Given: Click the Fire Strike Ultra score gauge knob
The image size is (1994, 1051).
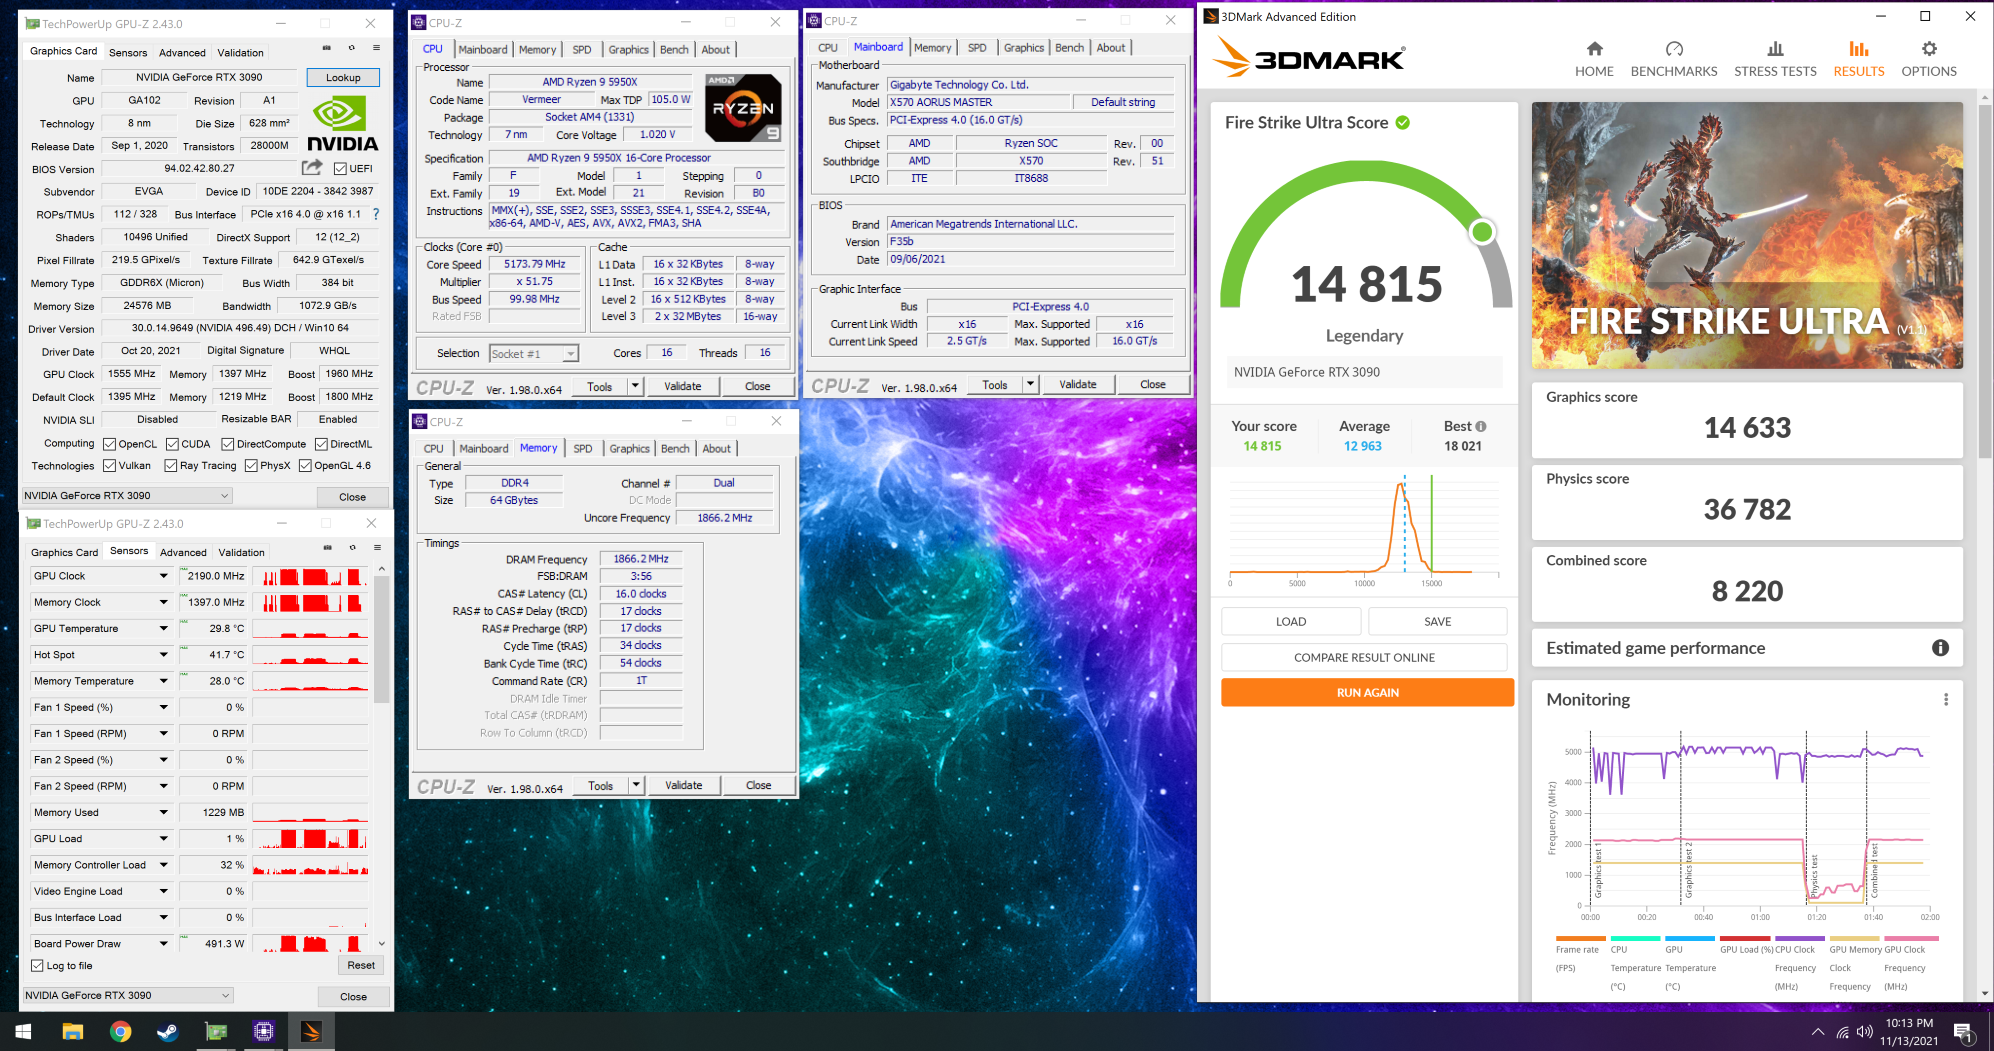Looking at the screenshot, I should coord(1482,232).
